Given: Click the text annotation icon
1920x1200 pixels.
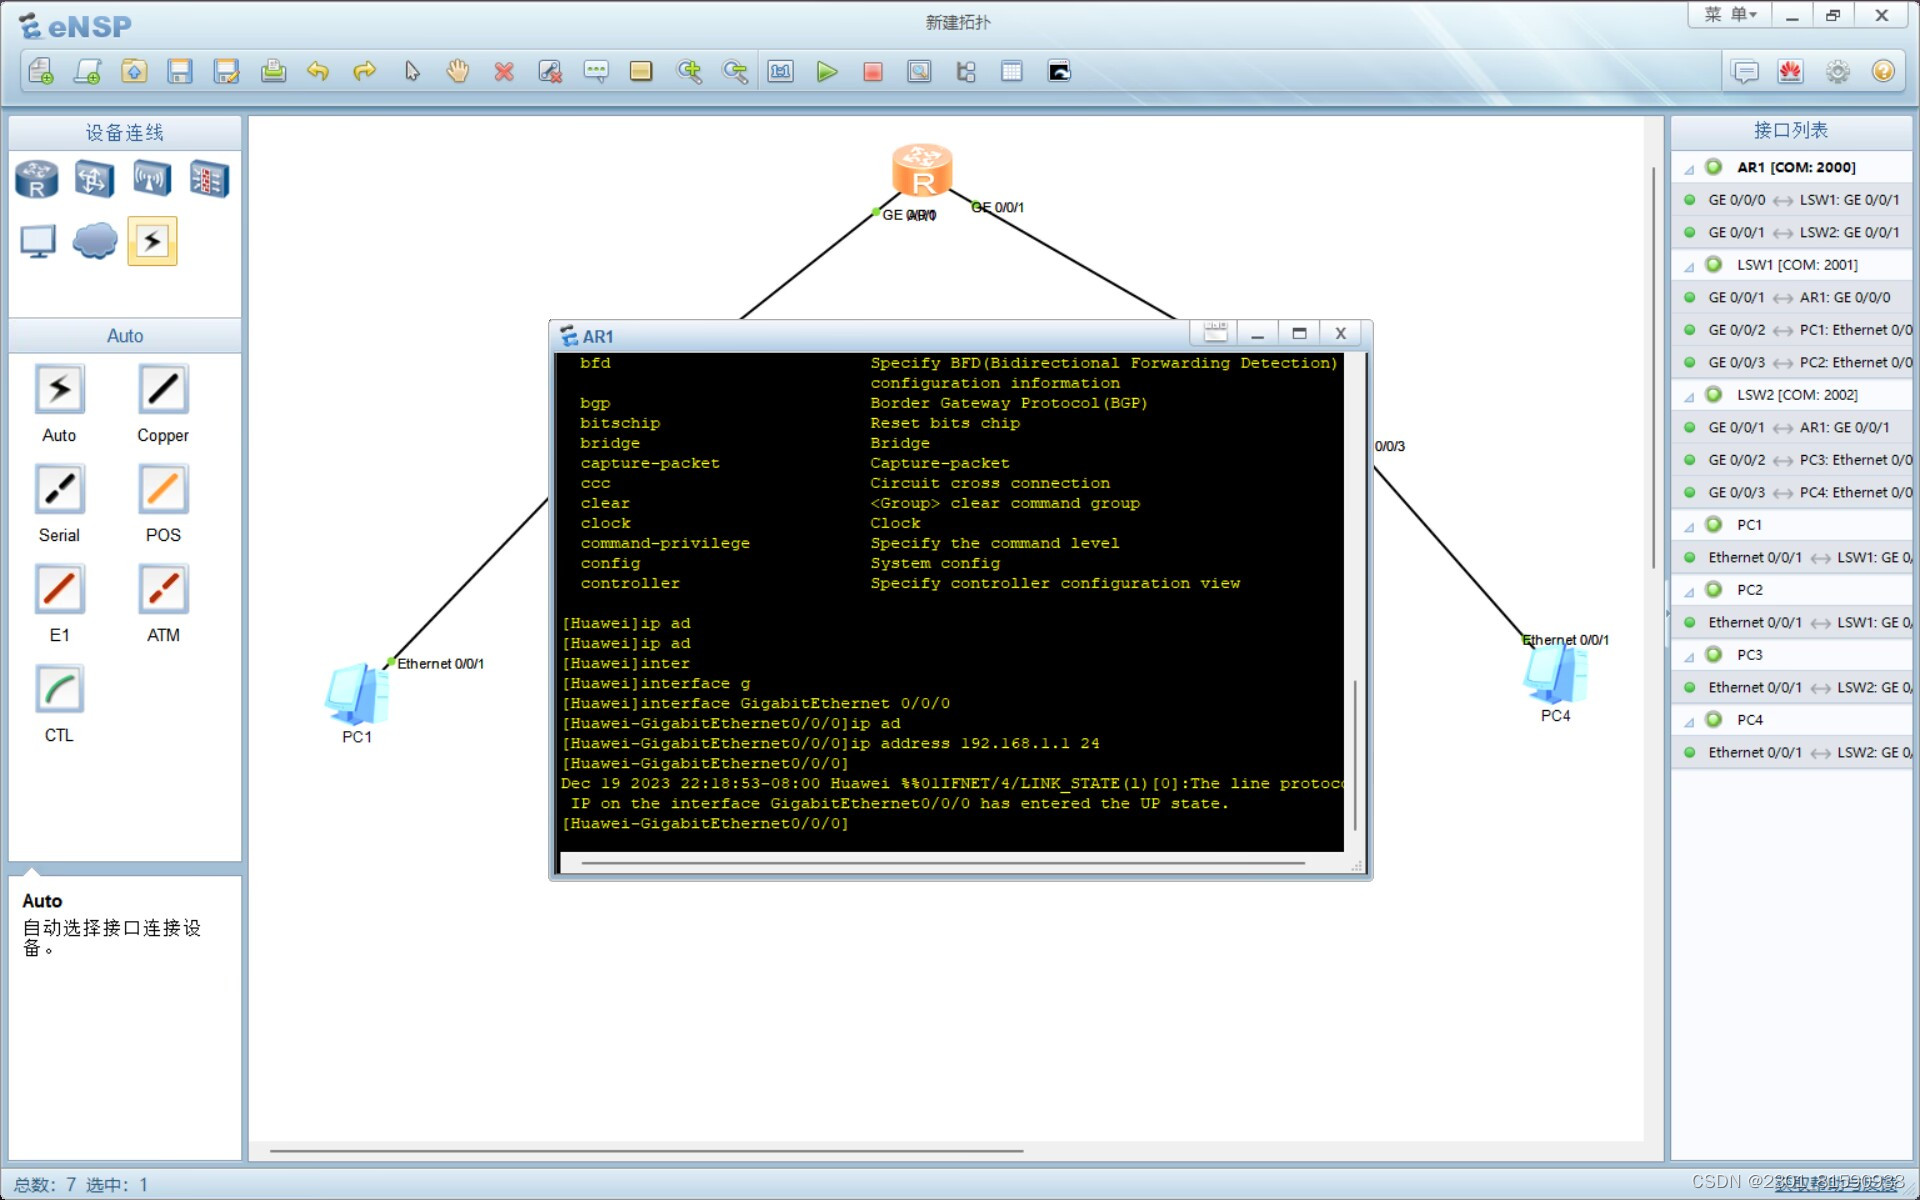Looking at the screenshot, I should [x=596, y=71].
